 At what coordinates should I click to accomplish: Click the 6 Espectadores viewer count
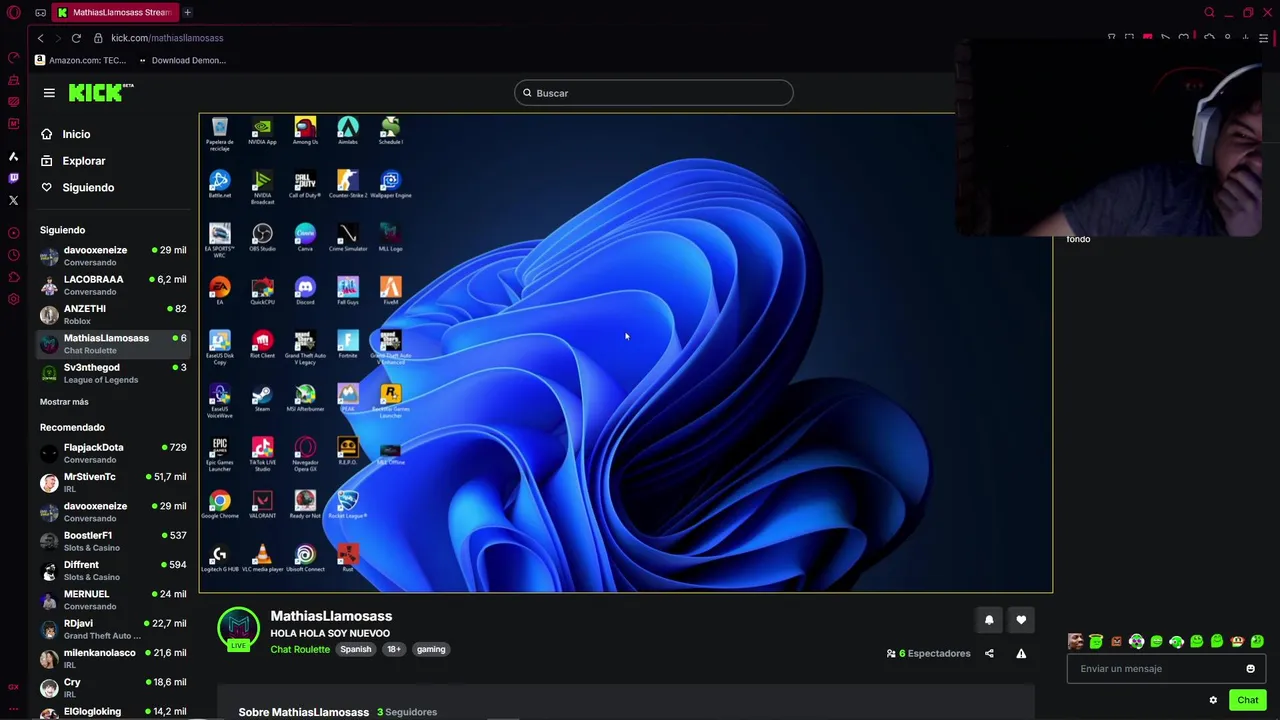929,654
